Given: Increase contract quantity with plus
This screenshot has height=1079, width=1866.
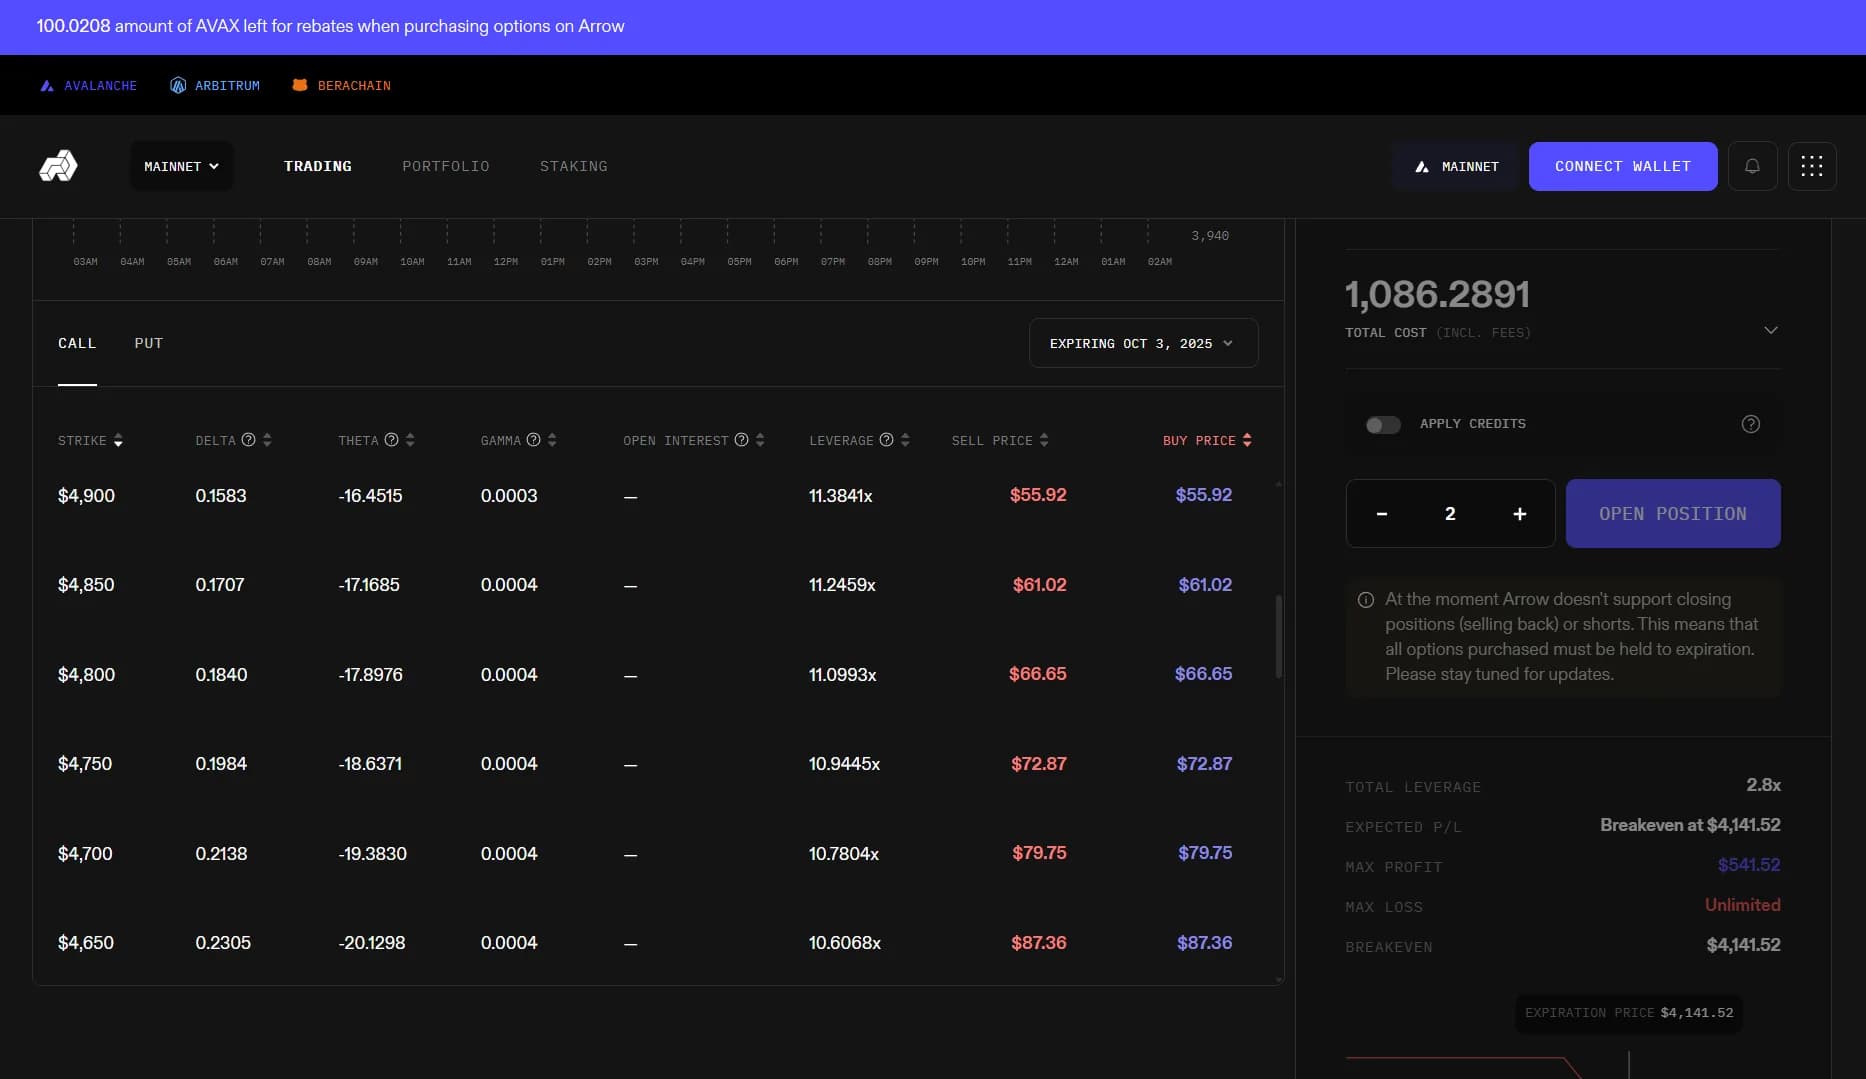Looking at the screenshot, I should click(1520, 514).
